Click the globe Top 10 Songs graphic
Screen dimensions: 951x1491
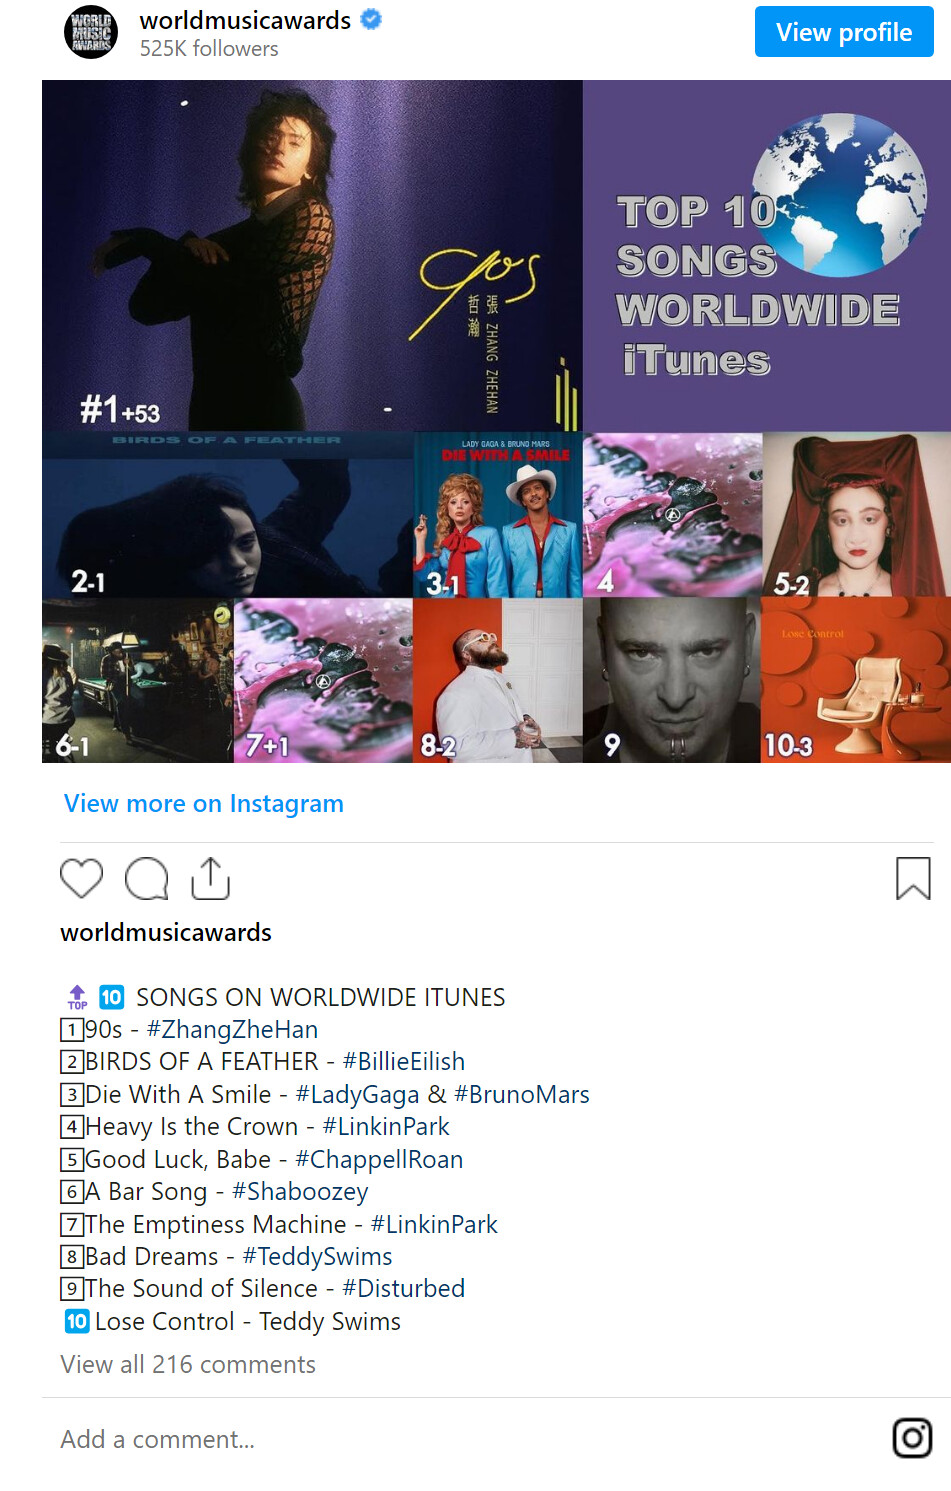(x=767, y=256)
